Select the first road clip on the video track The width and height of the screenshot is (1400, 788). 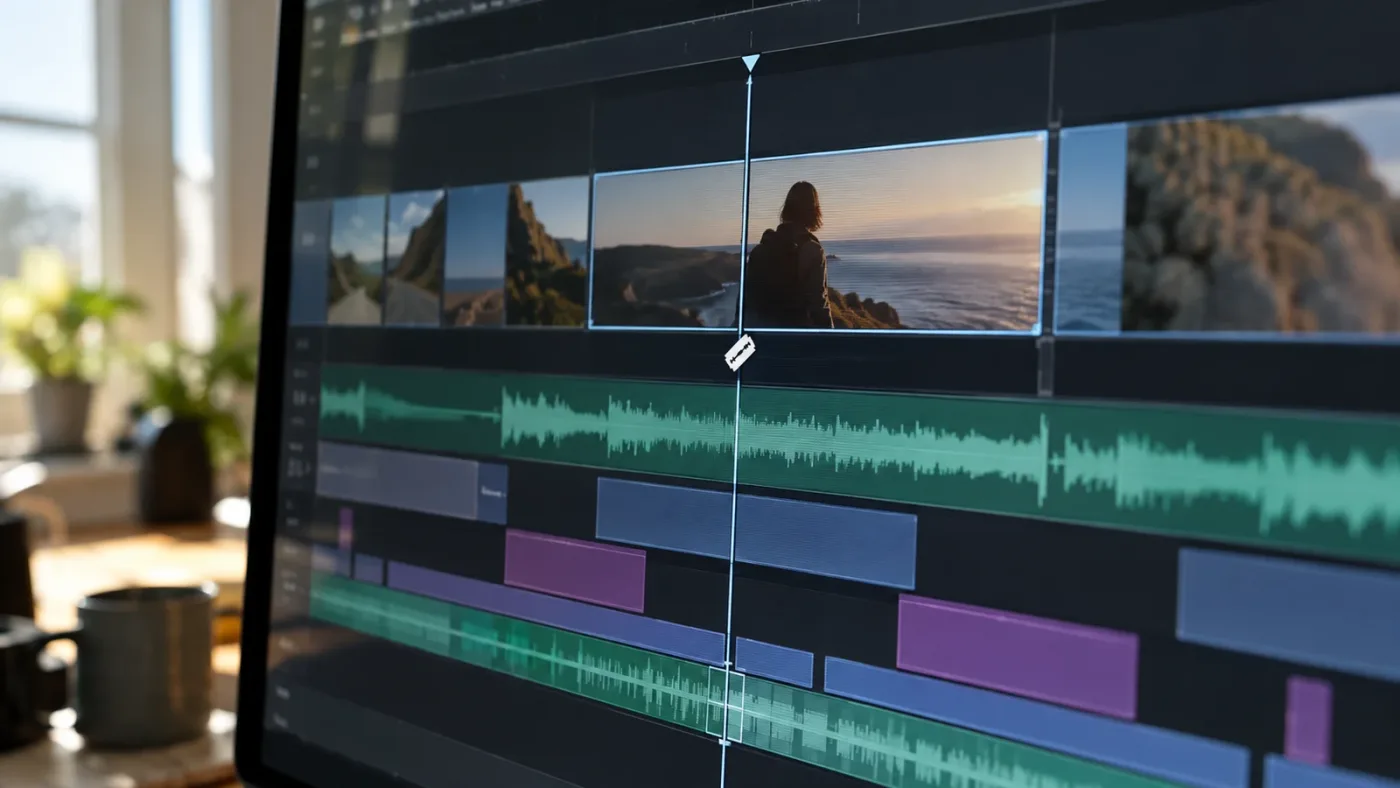356,260
